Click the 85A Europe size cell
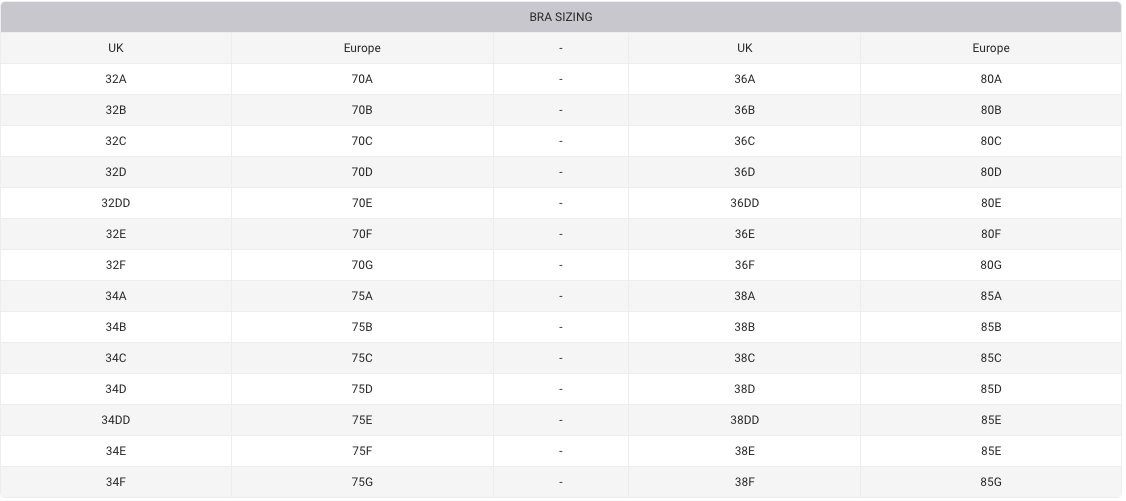1126x501 pixels. [990, 296]
